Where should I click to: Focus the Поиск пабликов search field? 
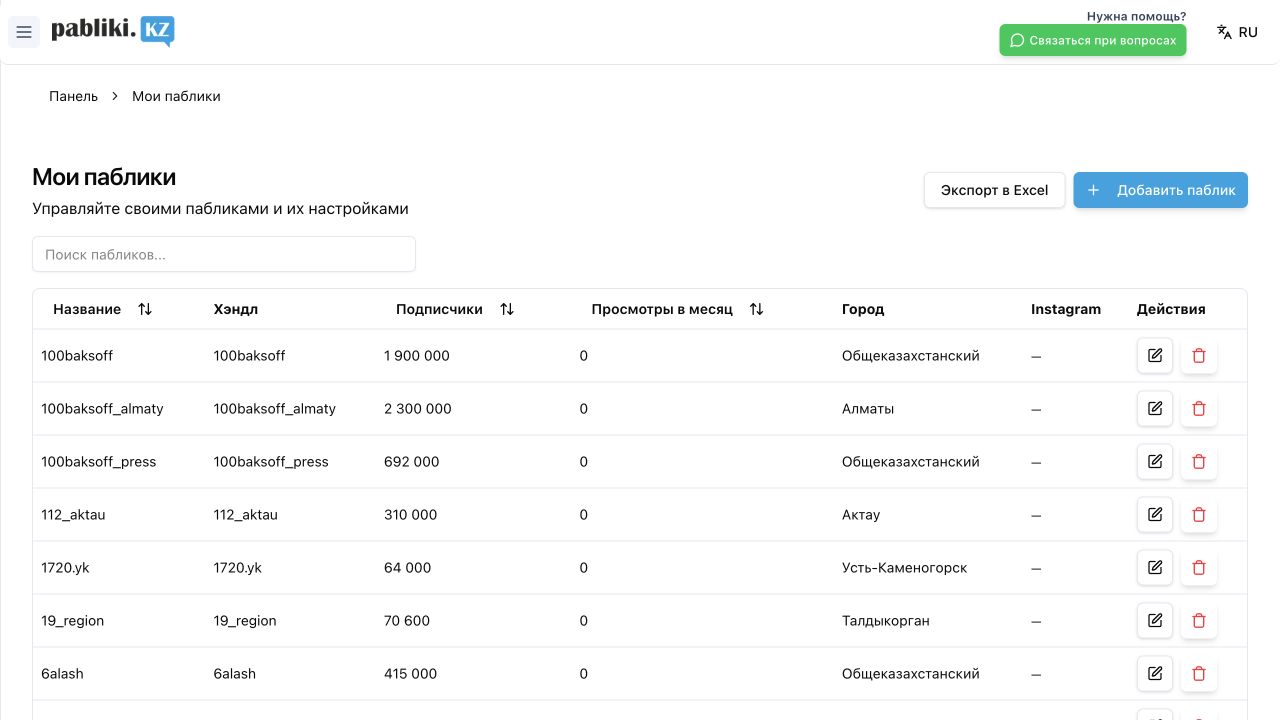[224, 254]
